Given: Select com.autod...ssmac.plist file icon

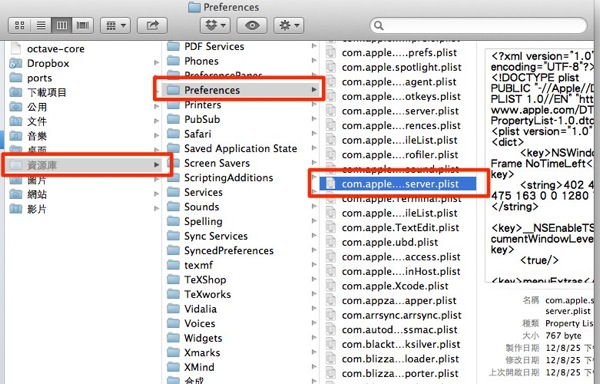Looking at the screenshot, I should point(331,330).
